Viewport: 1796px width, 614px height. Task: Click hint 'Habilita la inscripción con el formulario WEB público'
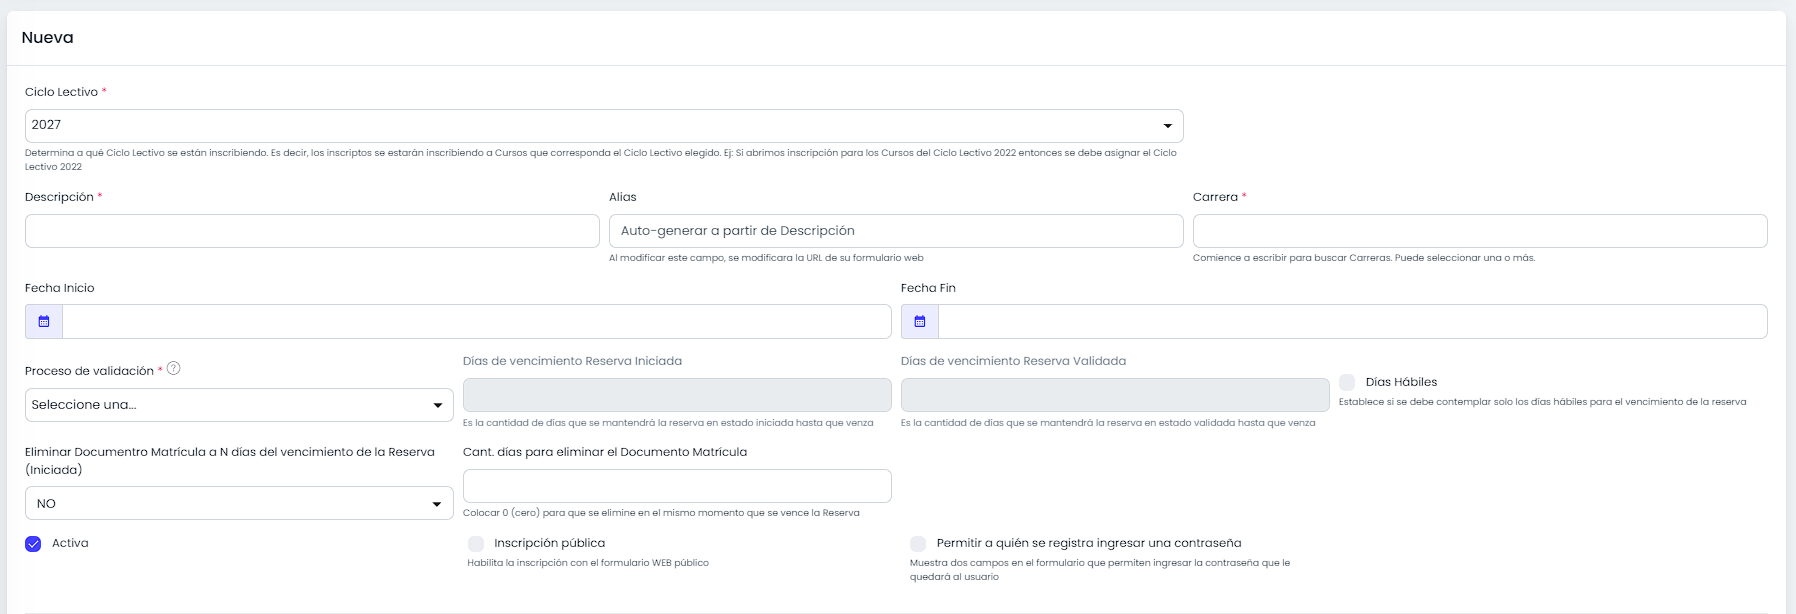click(x=588, y=563)
